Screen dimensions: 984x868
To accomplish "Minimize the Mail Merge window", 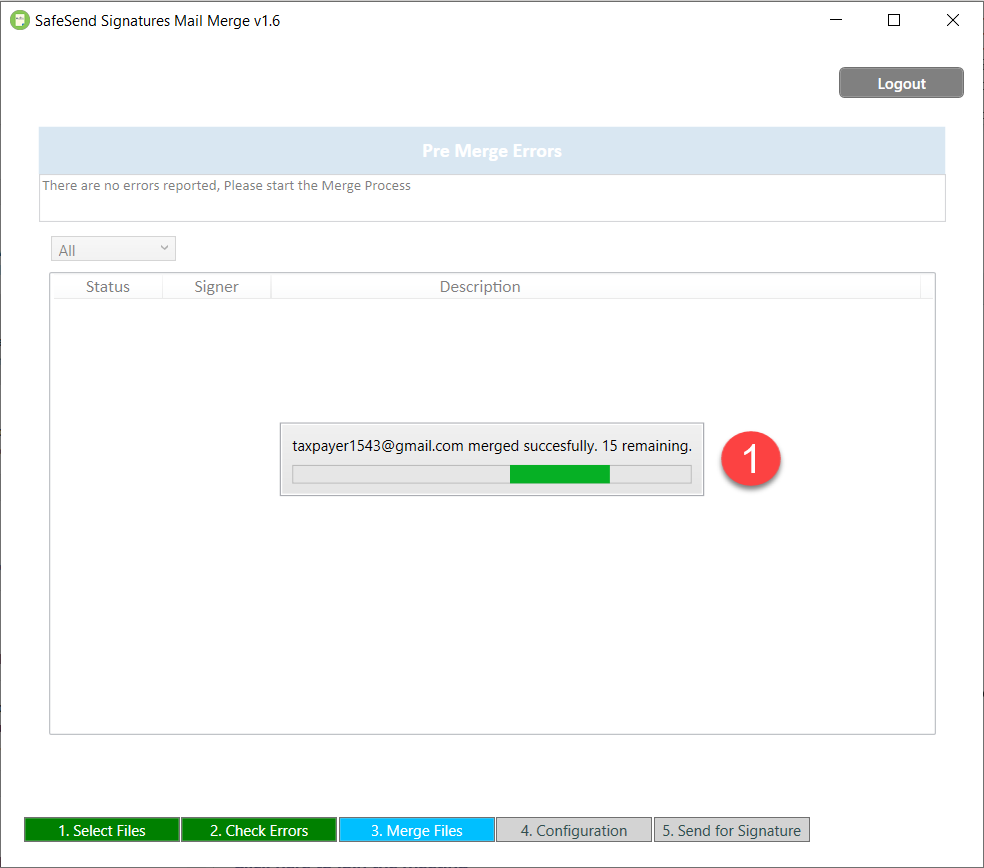I will pyautogui.click(x=836, y=20).
